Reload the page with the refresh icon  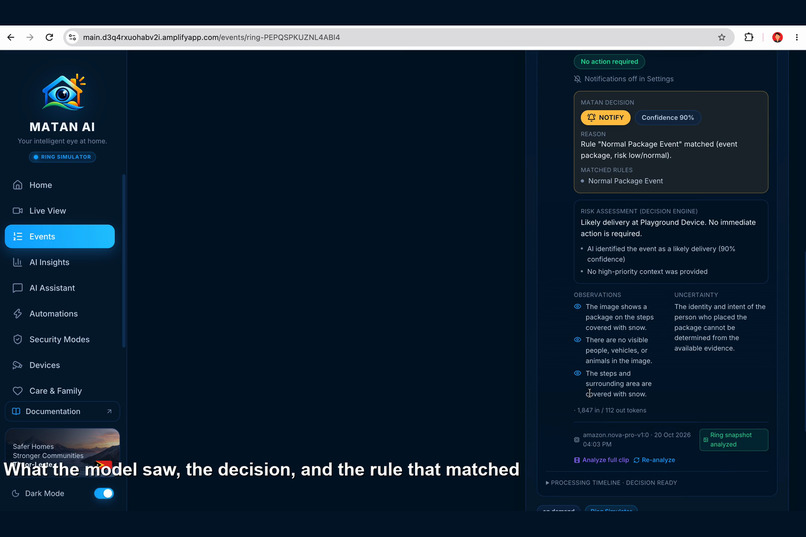click(49, 37)
